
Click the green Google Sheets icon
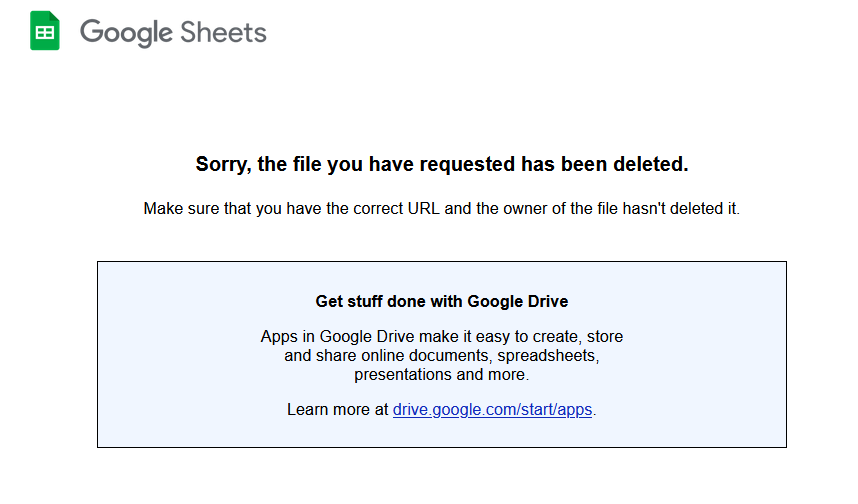pos(45,31)
